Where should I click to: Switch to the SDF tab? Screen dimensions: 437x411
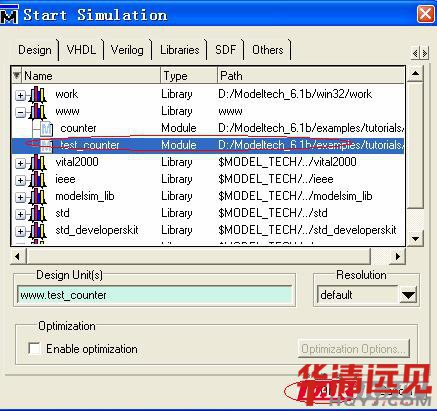pyautogui.click(x=226, y=50)
